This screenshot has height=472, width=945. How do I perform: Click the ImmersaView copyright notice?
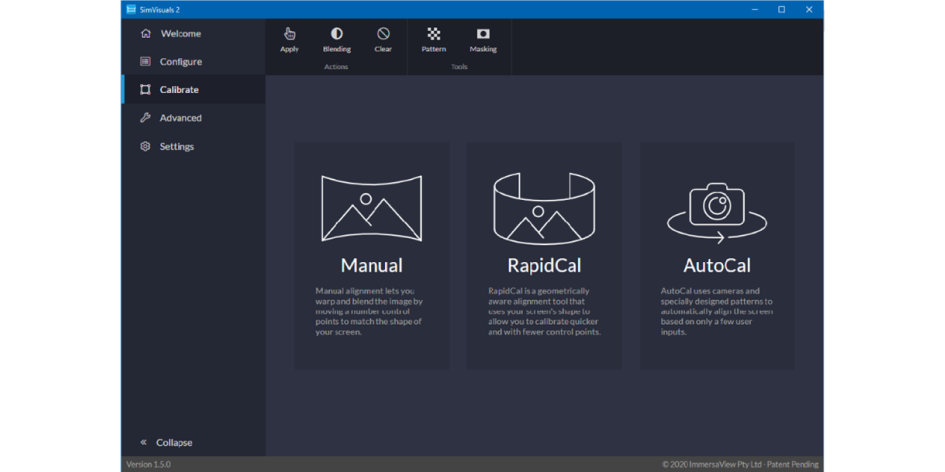[740, 464]
